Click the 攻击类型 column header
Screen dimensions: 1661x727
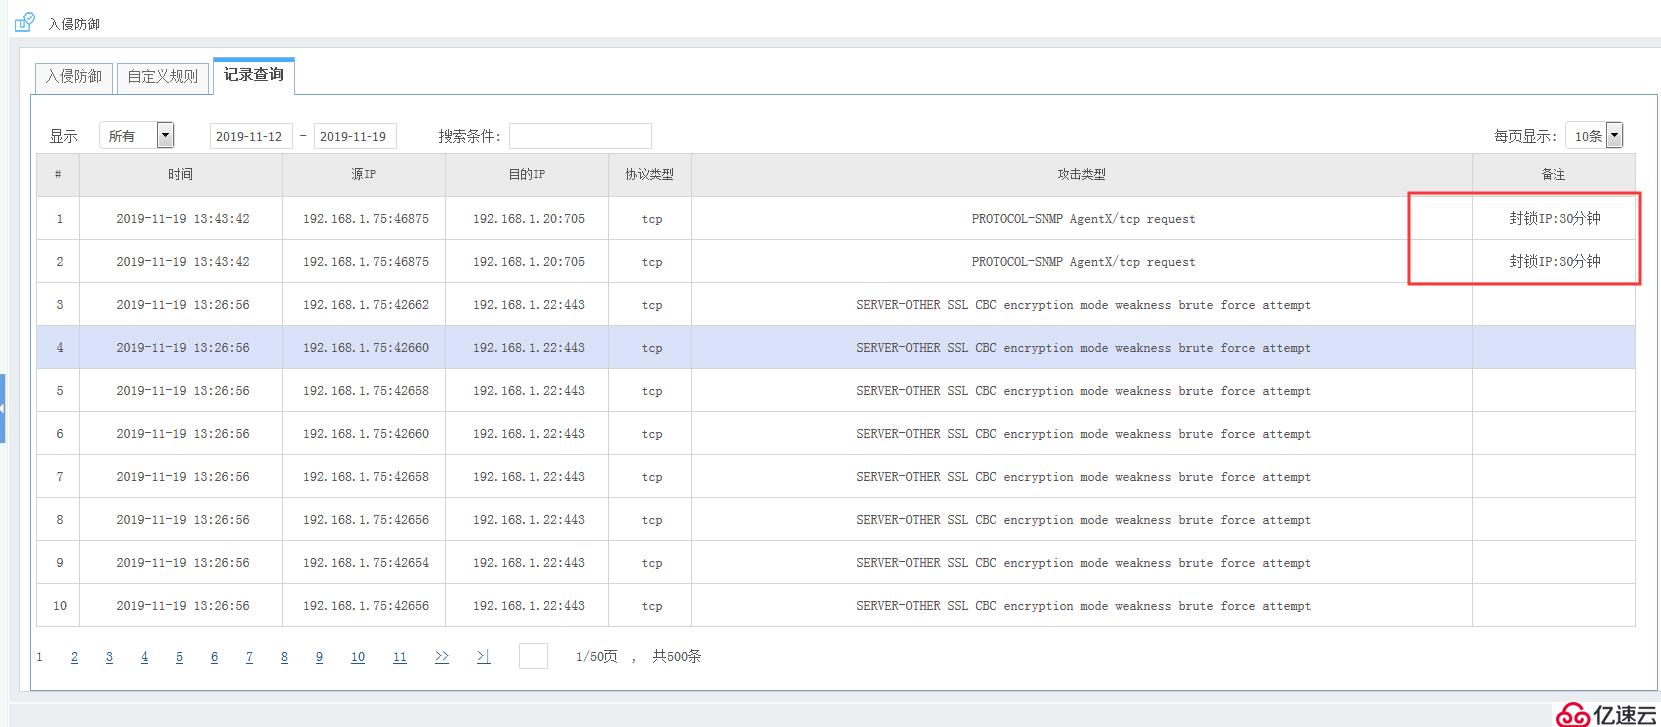[1082, 174]
